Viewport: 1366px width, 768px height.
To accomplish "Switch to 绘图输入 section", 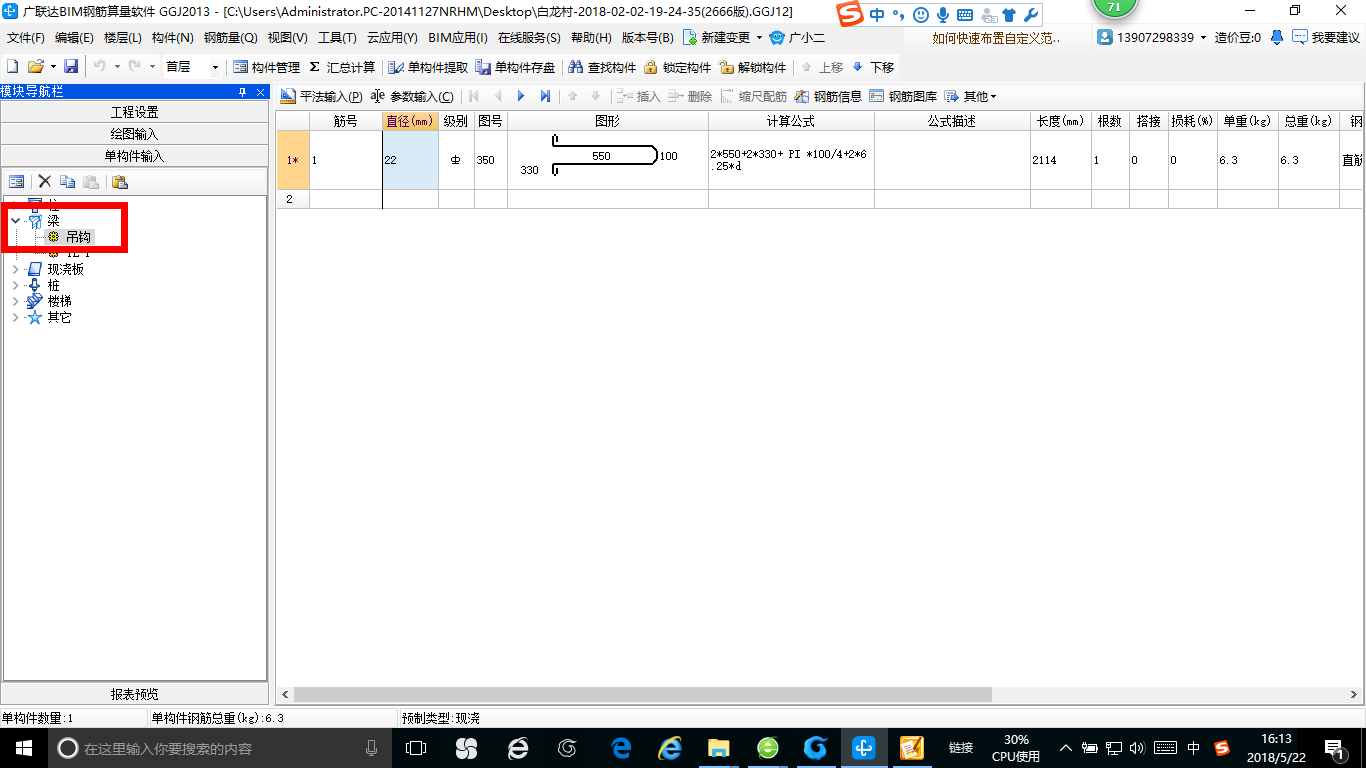I will coord(135,134).
